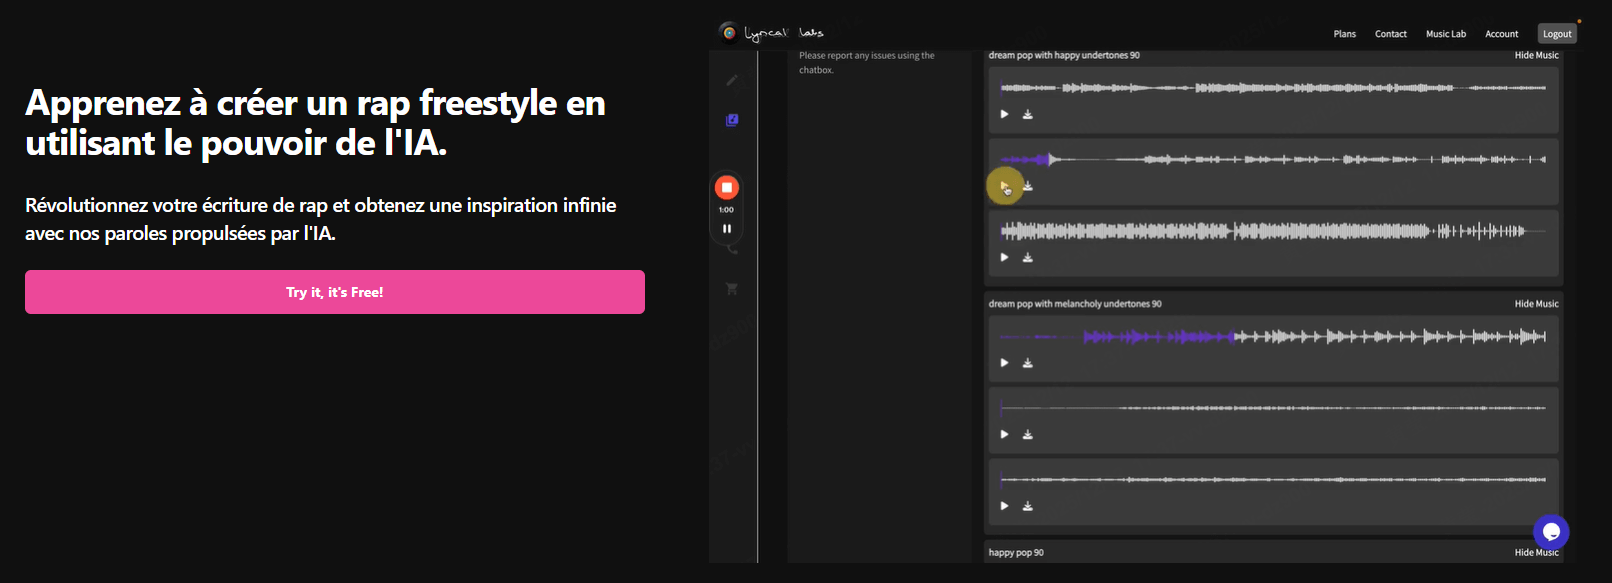
Task: Click the 'Apprenez à créer un rap freestyle' headline
Action: (x=316, y=123)
